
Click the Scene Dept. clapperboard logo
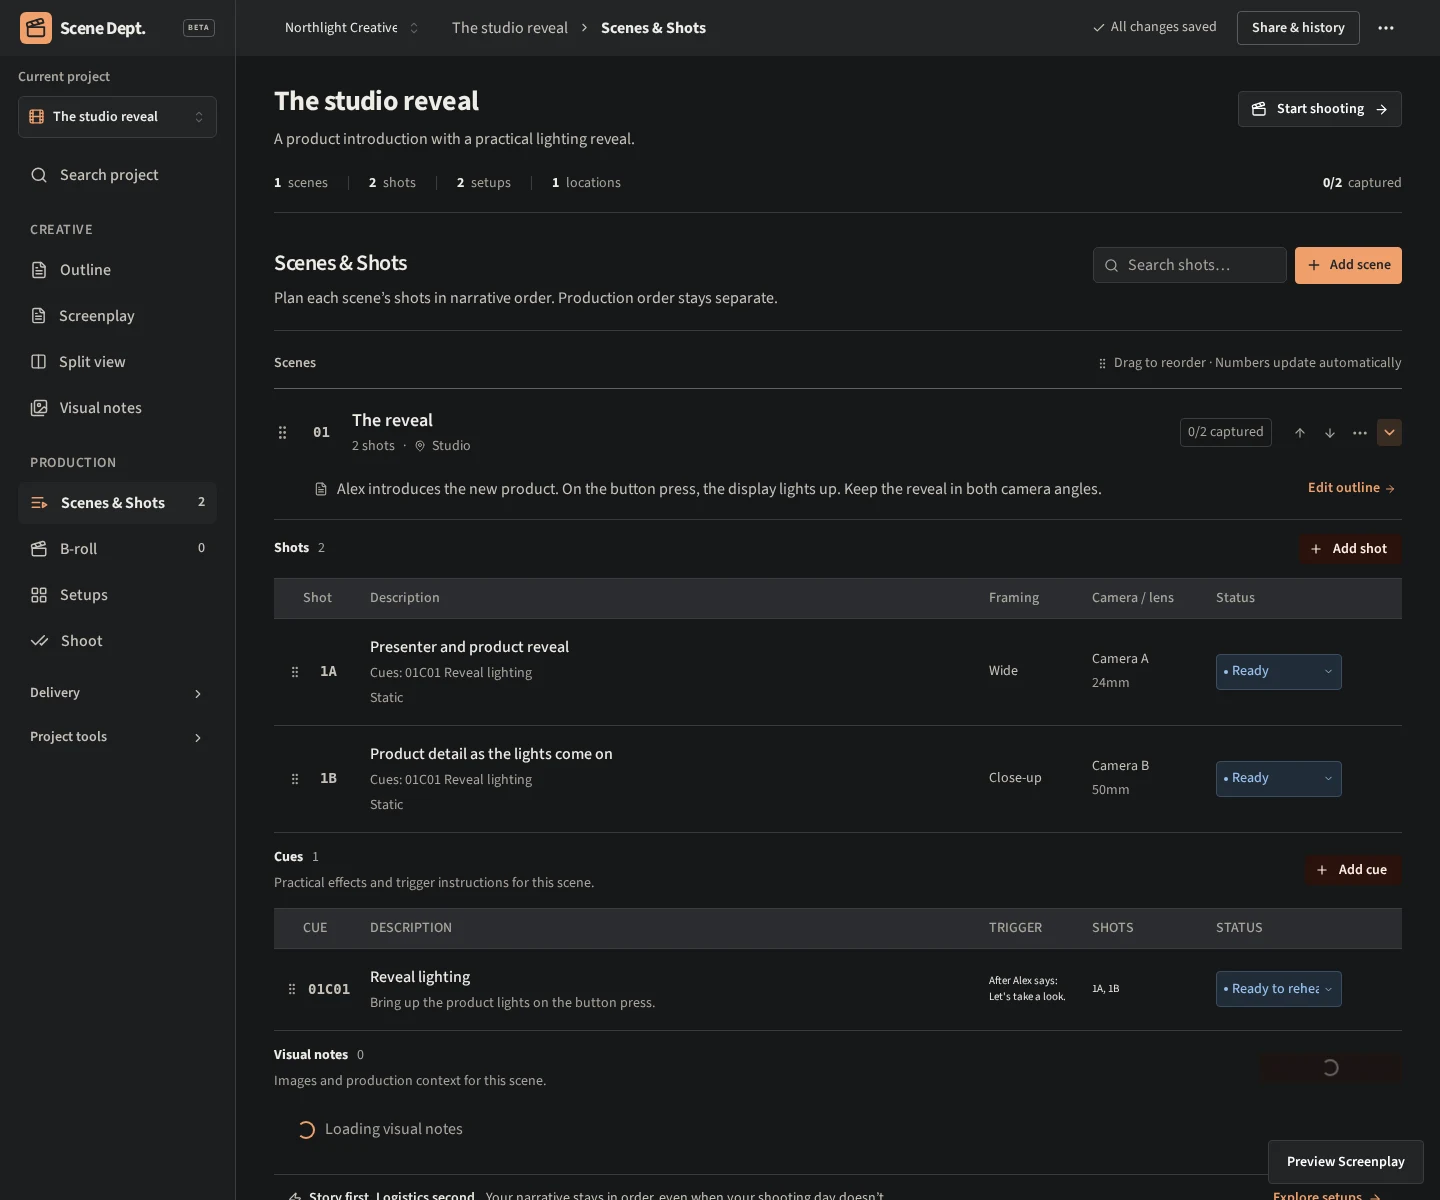(36, 28)
